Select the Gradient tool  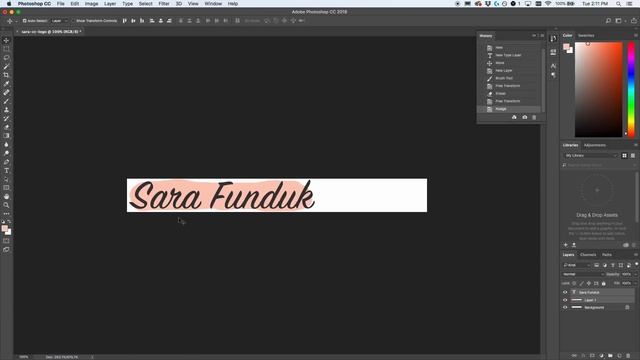point(6,136)
